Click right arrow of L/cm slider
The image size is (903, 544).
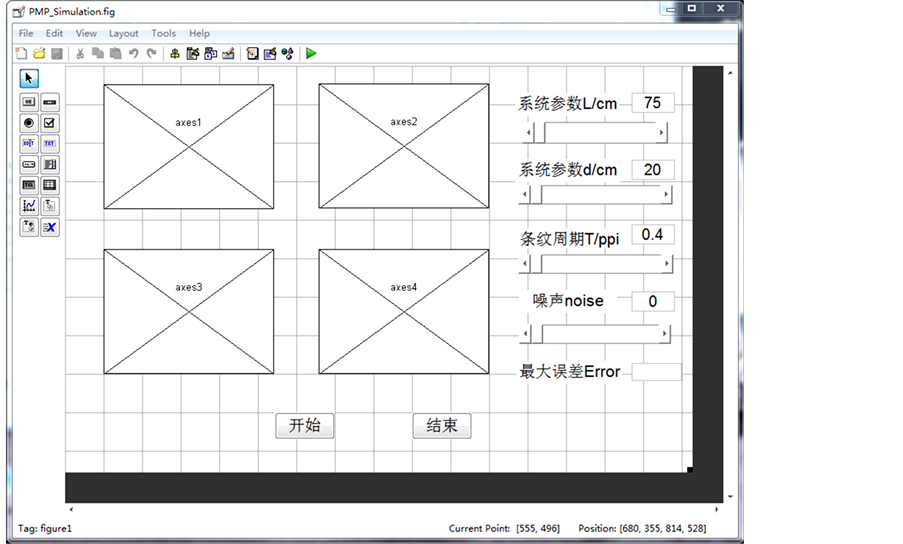point(661,132)
